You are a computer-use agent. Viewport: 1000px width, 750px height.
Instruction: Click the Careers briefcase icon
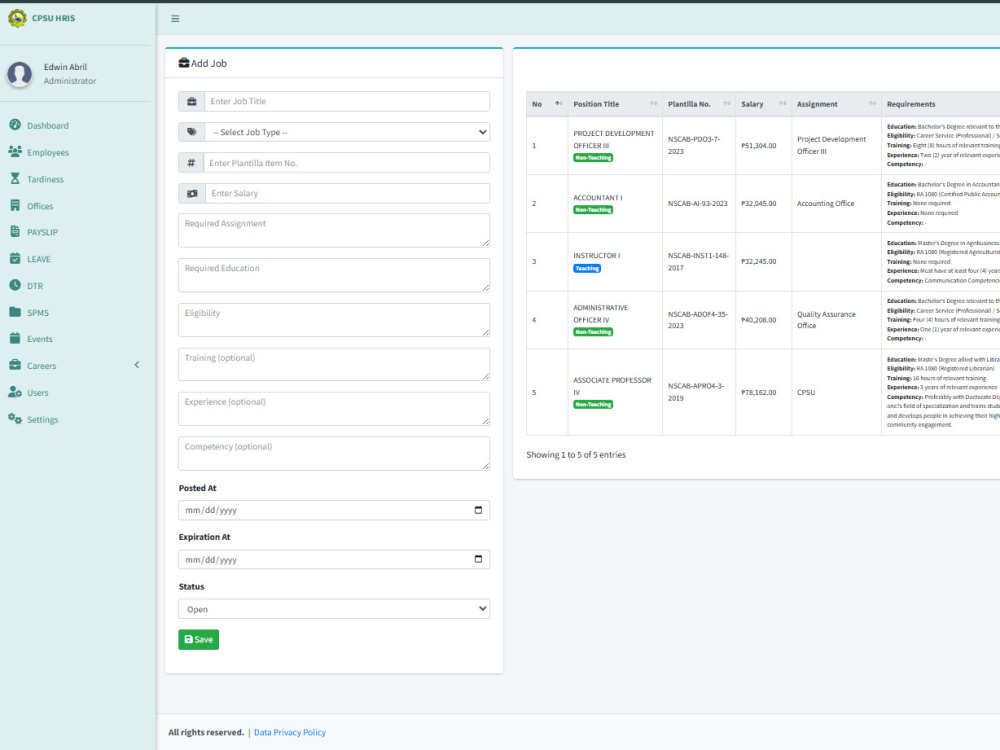[x=15, y=365]
